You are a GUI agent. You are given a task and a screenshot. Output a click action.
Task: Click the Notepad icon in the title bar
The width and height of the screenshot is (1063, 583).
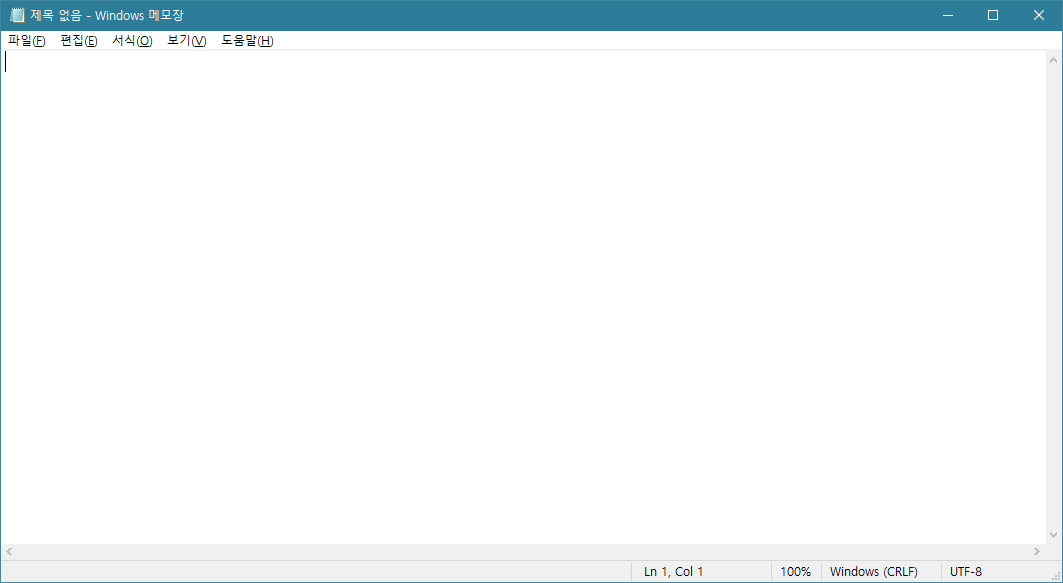(16, 15)
